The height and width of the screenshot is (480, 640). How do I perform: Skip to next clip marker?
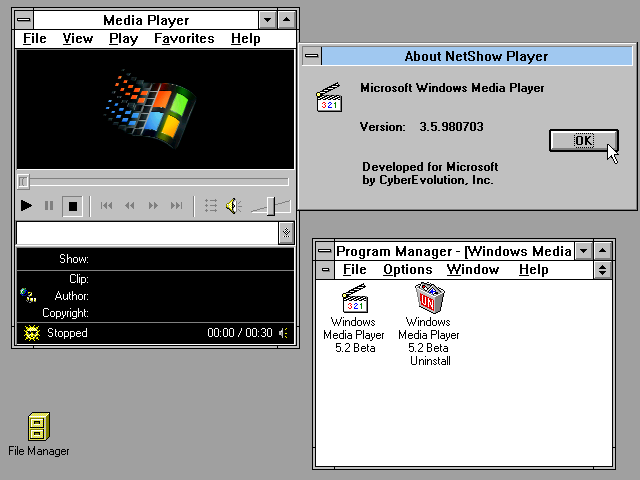pos(176,206)
